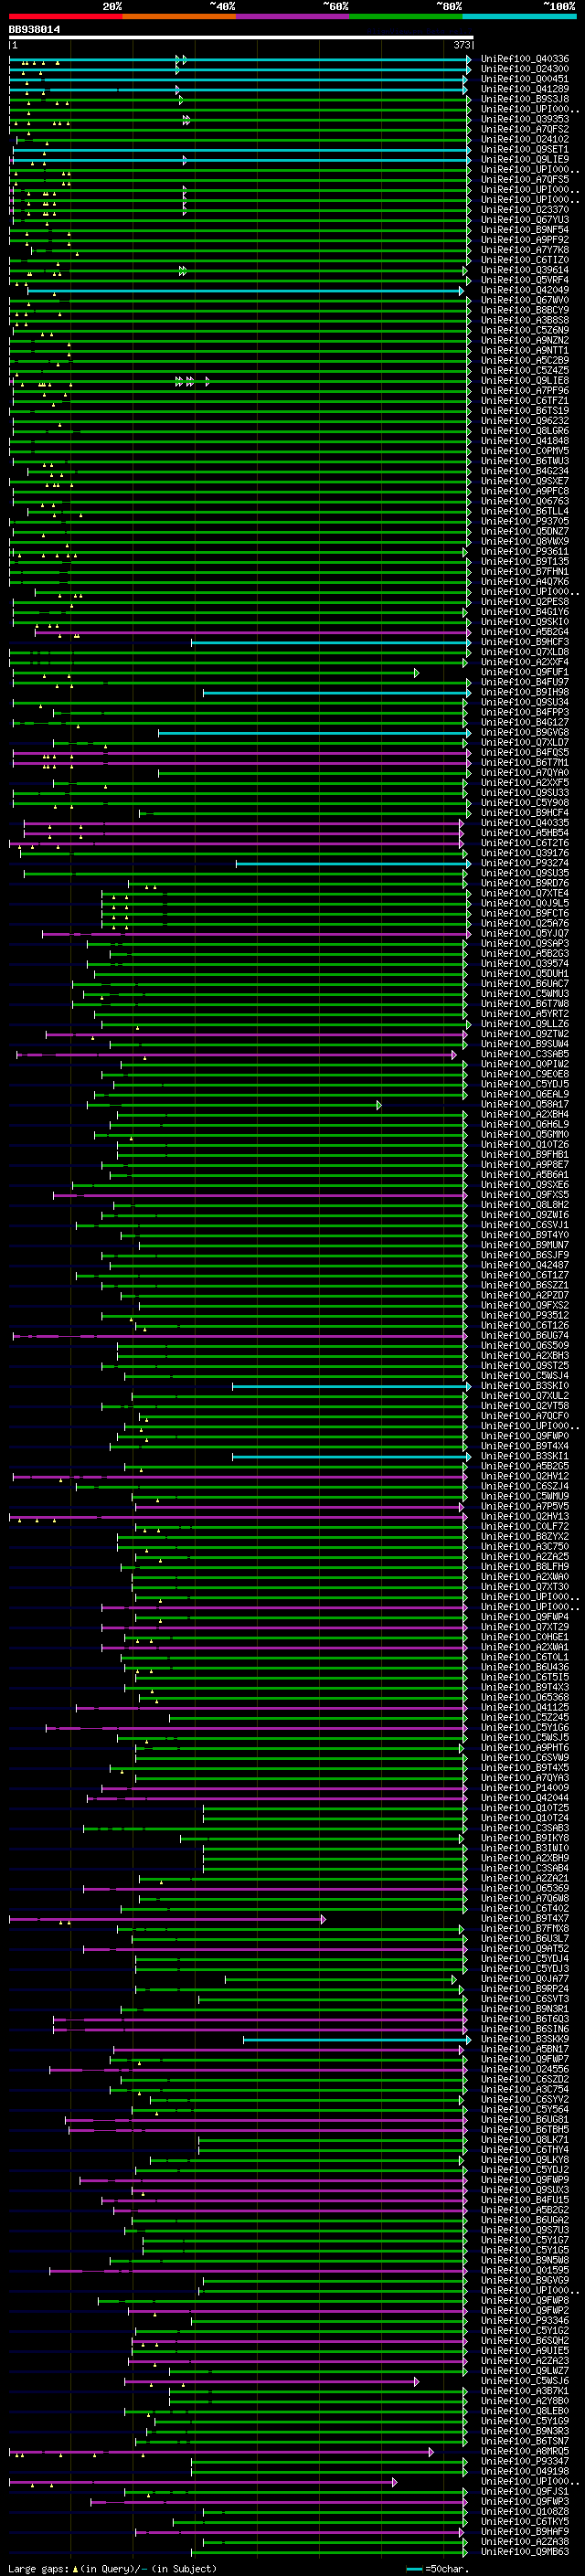Select label UniRef100_B9HCF3
585x2576 pixels.
pyautogui.click(x=525, y=642)
